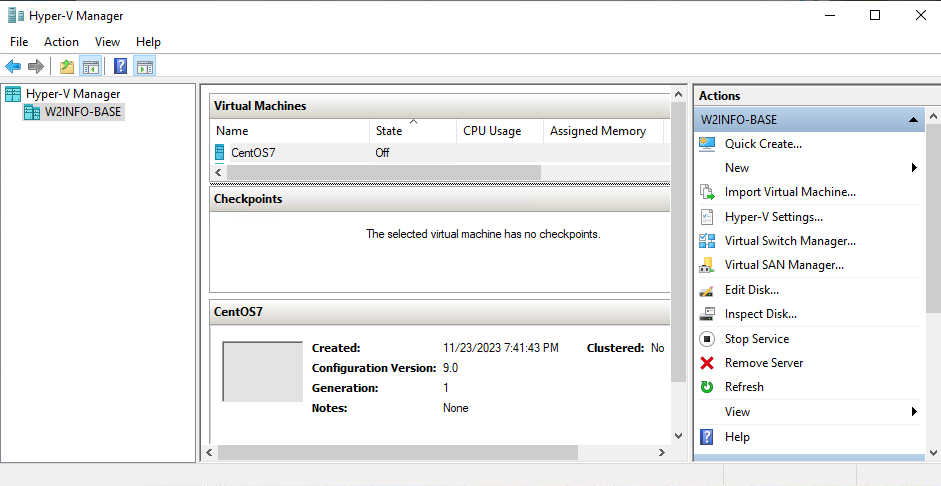Click the W2INFO-BASE server icon in tree
941x486 pixels.
(32, 112)
